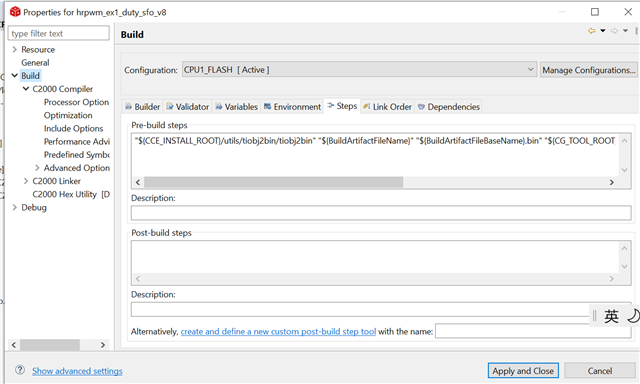
Task: Click the pre-build steps horizontal scrollbar
Action: coord(374,182)
